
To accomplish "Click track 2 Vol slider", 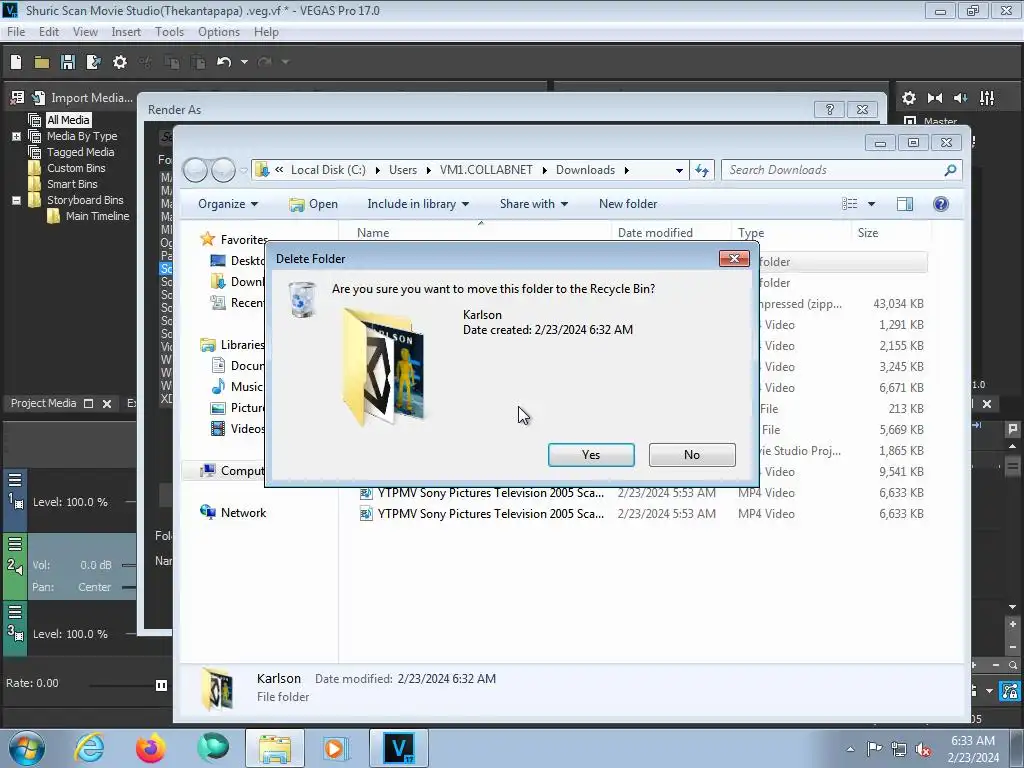I will [129, 565].
